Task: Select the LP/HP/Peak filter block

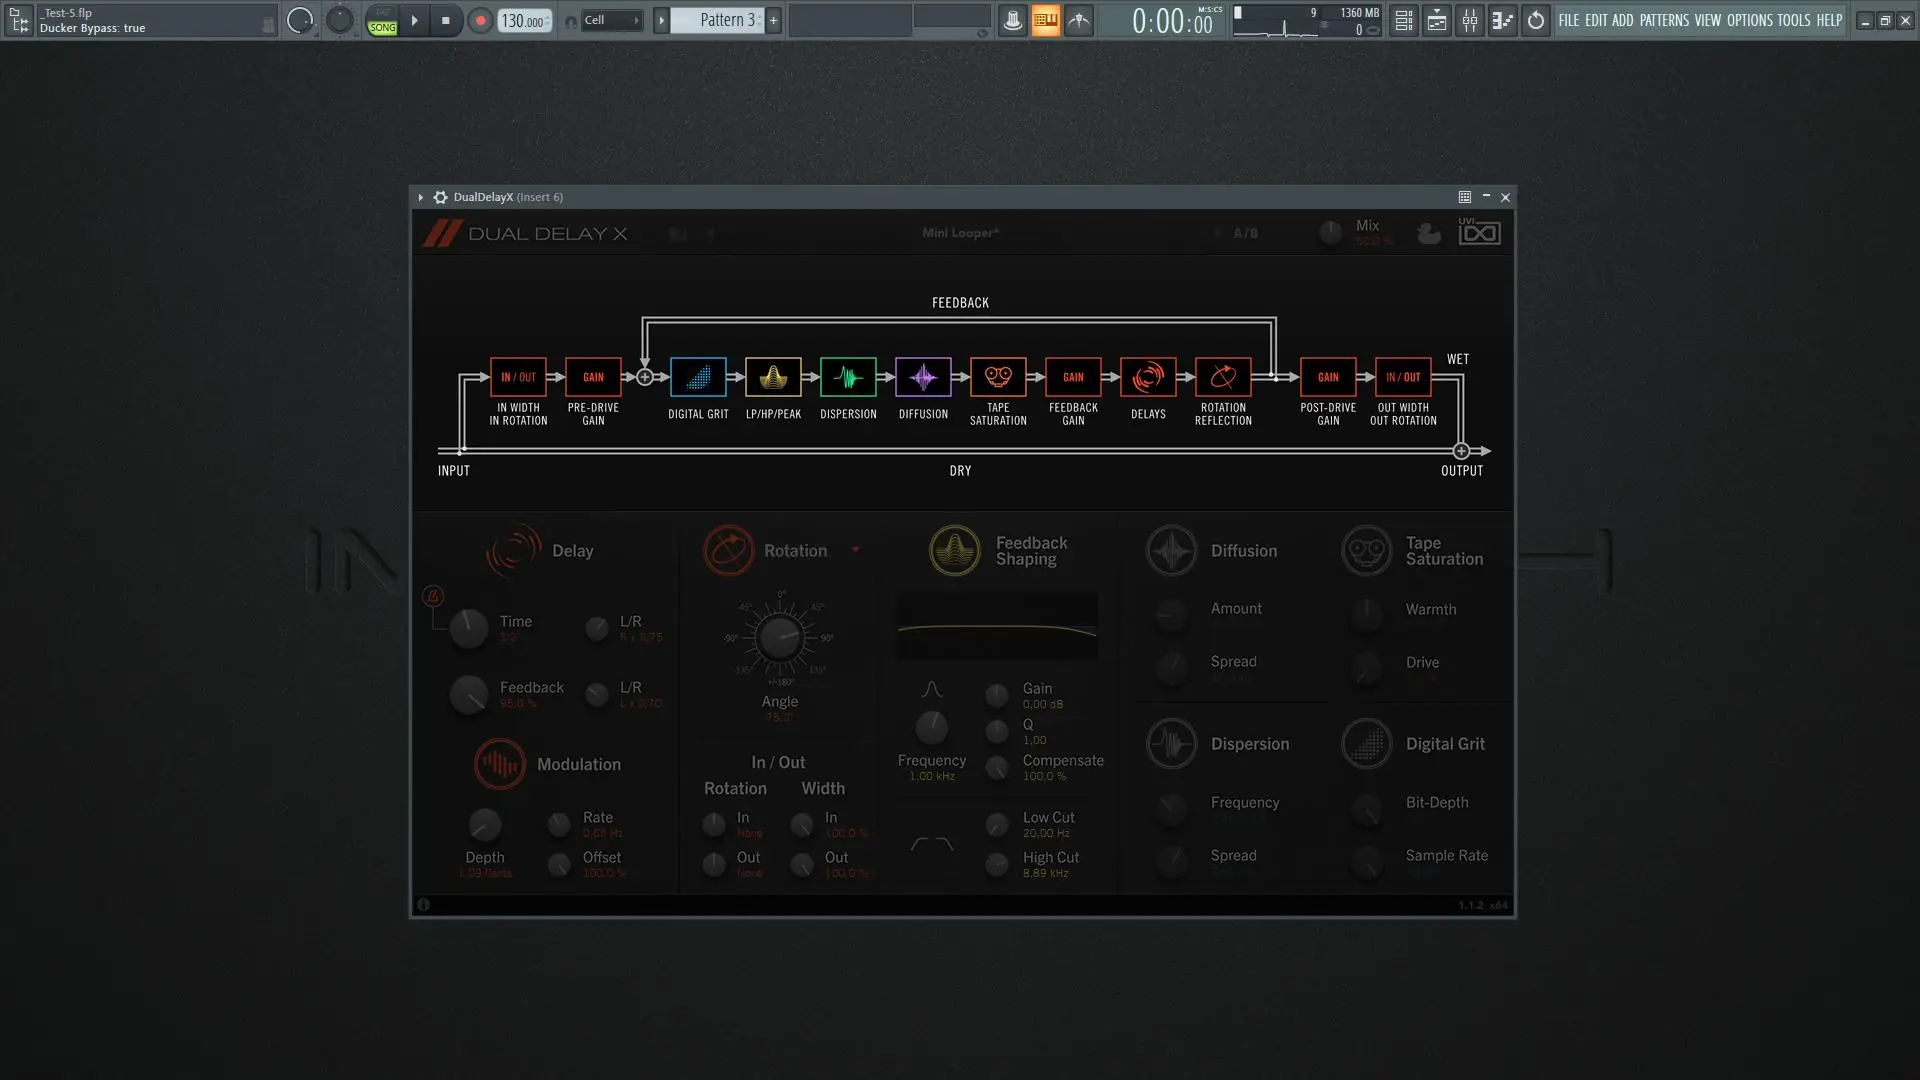Action: (x=773, y=377)
